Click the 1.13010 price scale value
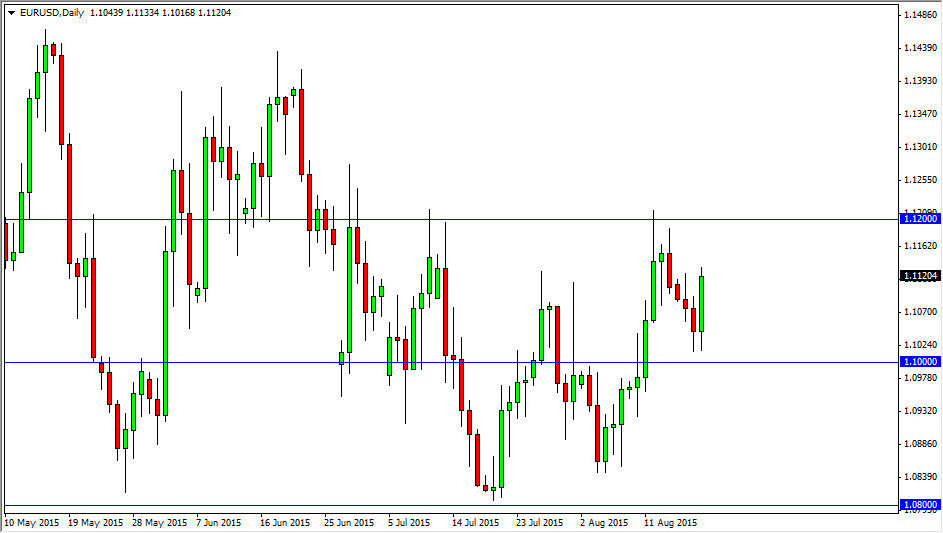943x533 pixels. [921, 147]
